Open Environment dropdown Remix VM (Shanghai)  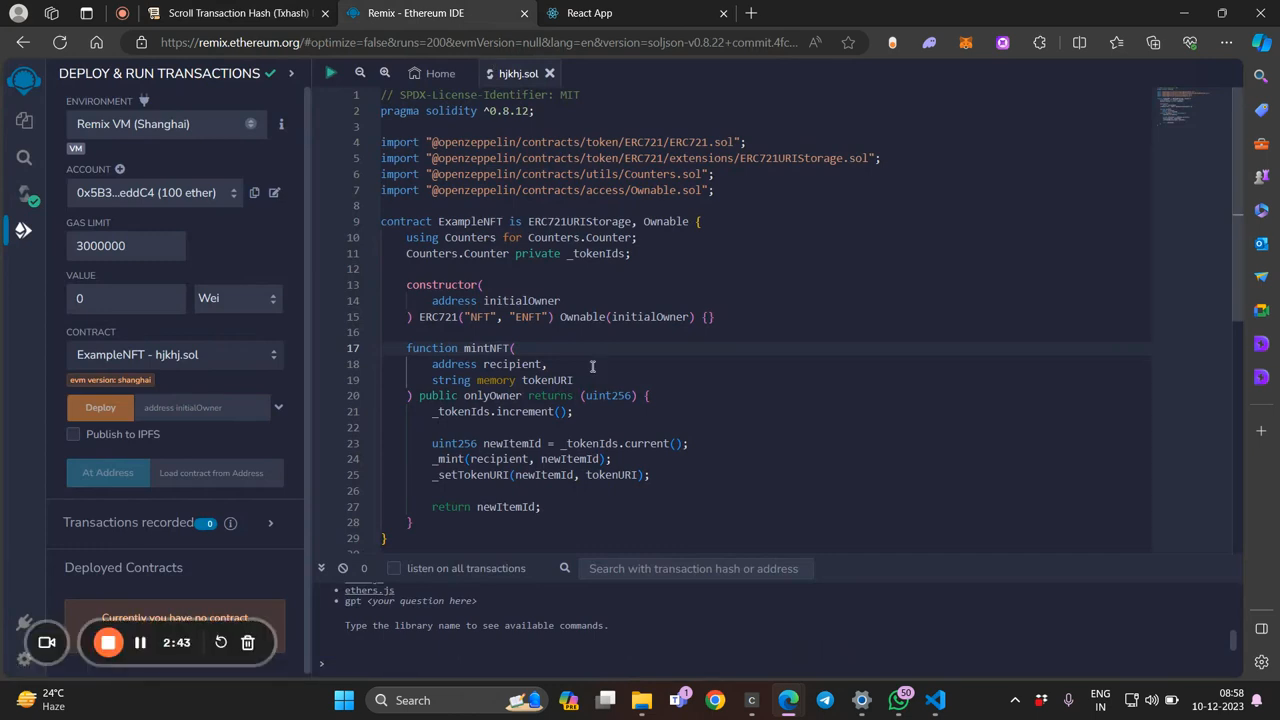166,124
